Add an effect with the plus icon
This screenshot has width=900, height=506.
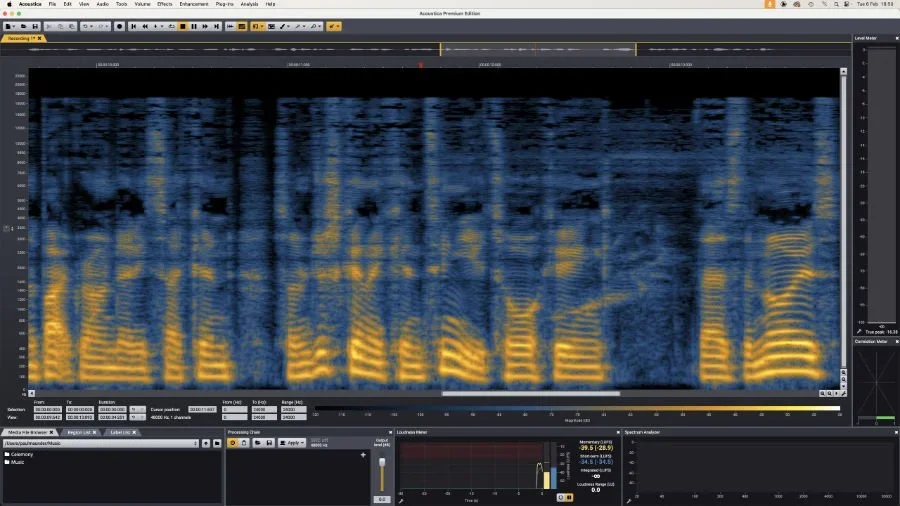coord(363,455)
